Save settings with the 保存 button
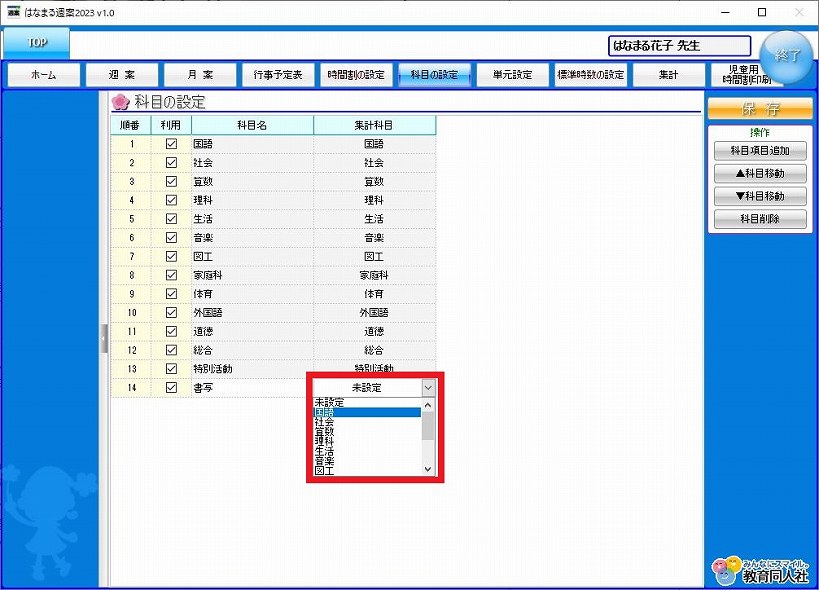Screen dimensions: 819x590 click(x=760, y=109)
